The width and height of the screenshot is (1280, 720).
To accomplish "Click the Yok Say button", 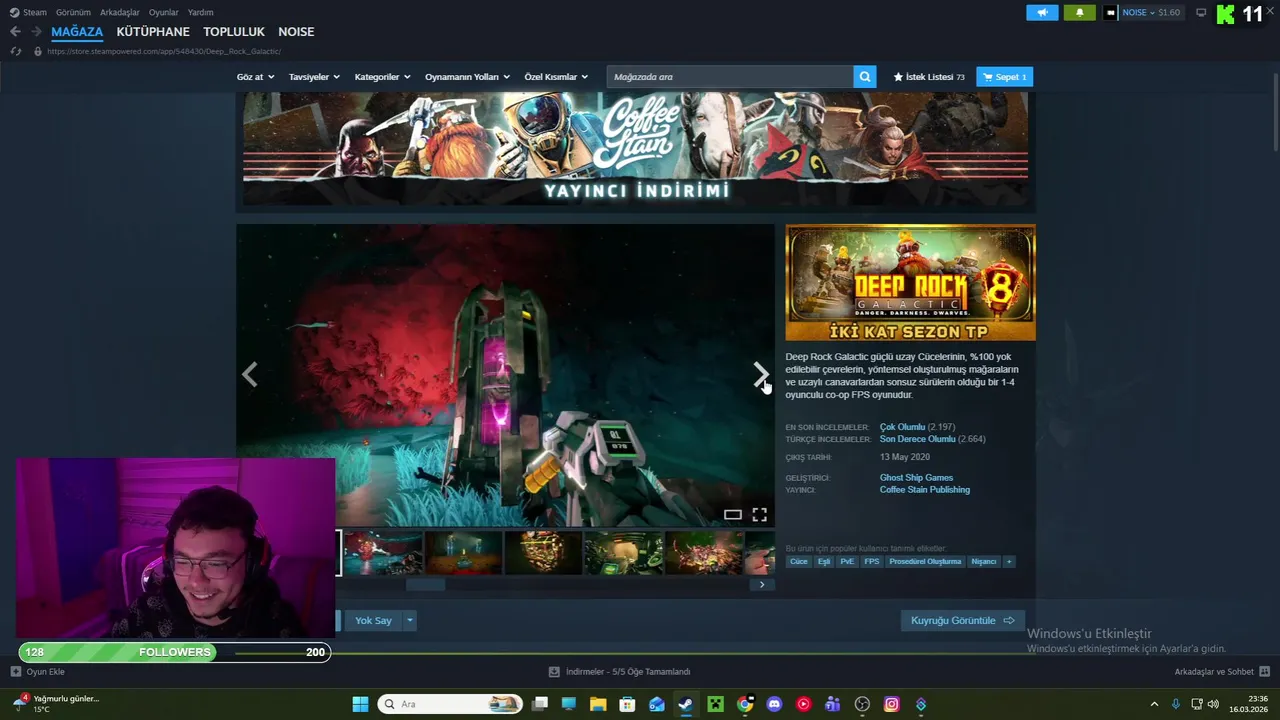I will (x=373, y=621).
